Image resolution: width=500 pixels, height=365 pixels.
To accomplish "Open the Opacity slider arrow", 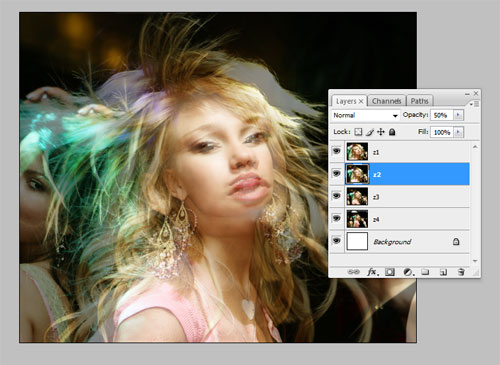I will click(x=458, y=115).
